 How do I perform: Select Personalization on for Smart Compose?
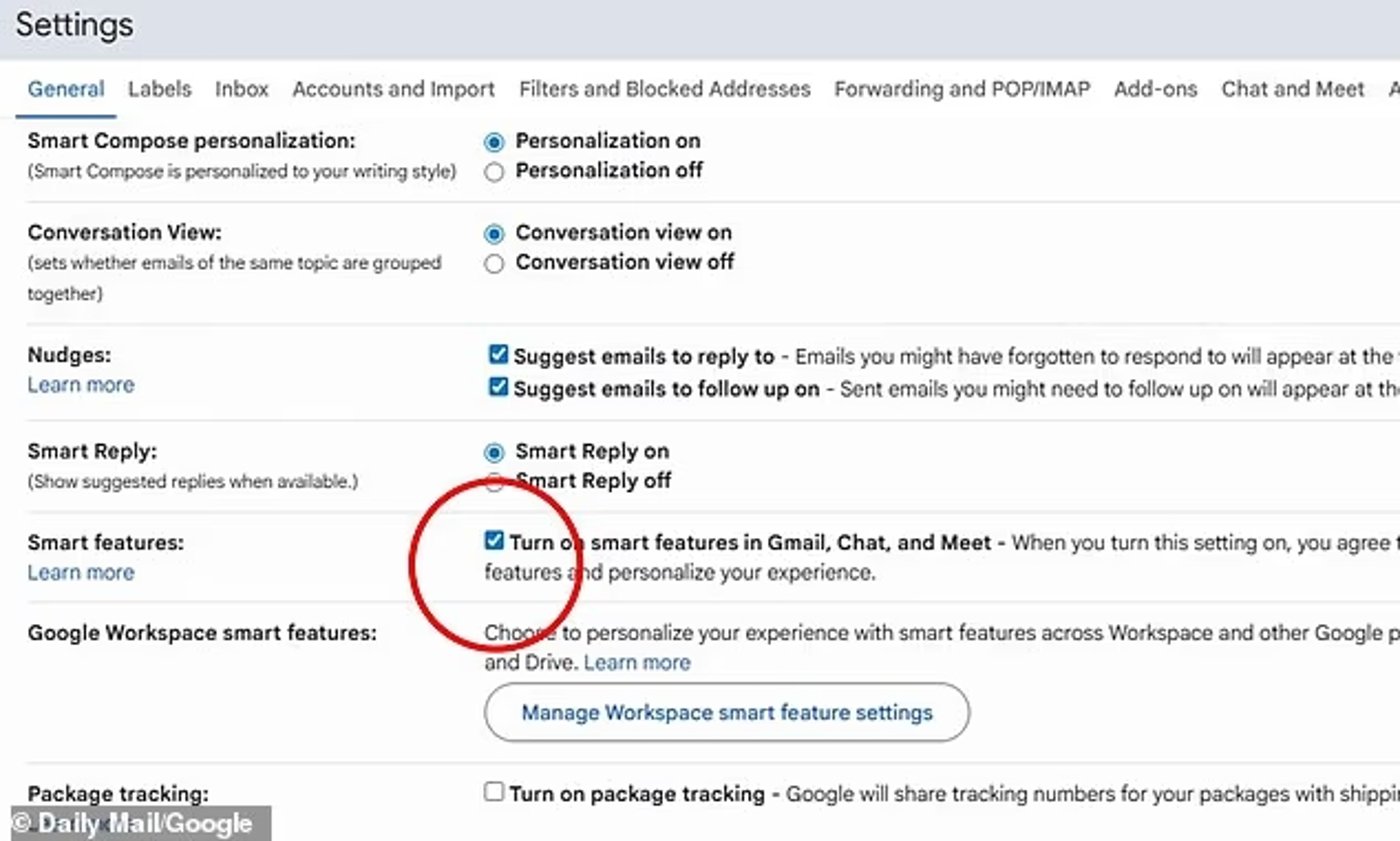click(x=494, y=141)
